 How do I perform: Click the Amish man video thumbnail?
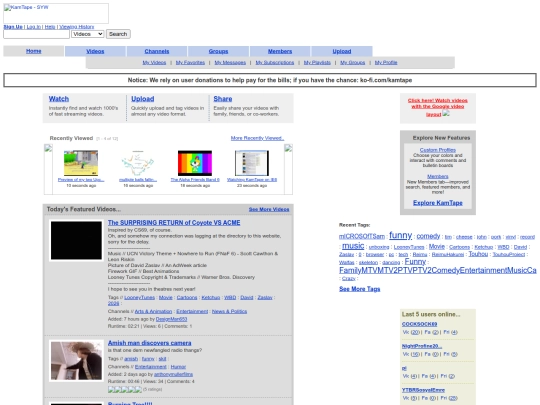[x=76, y=361]
